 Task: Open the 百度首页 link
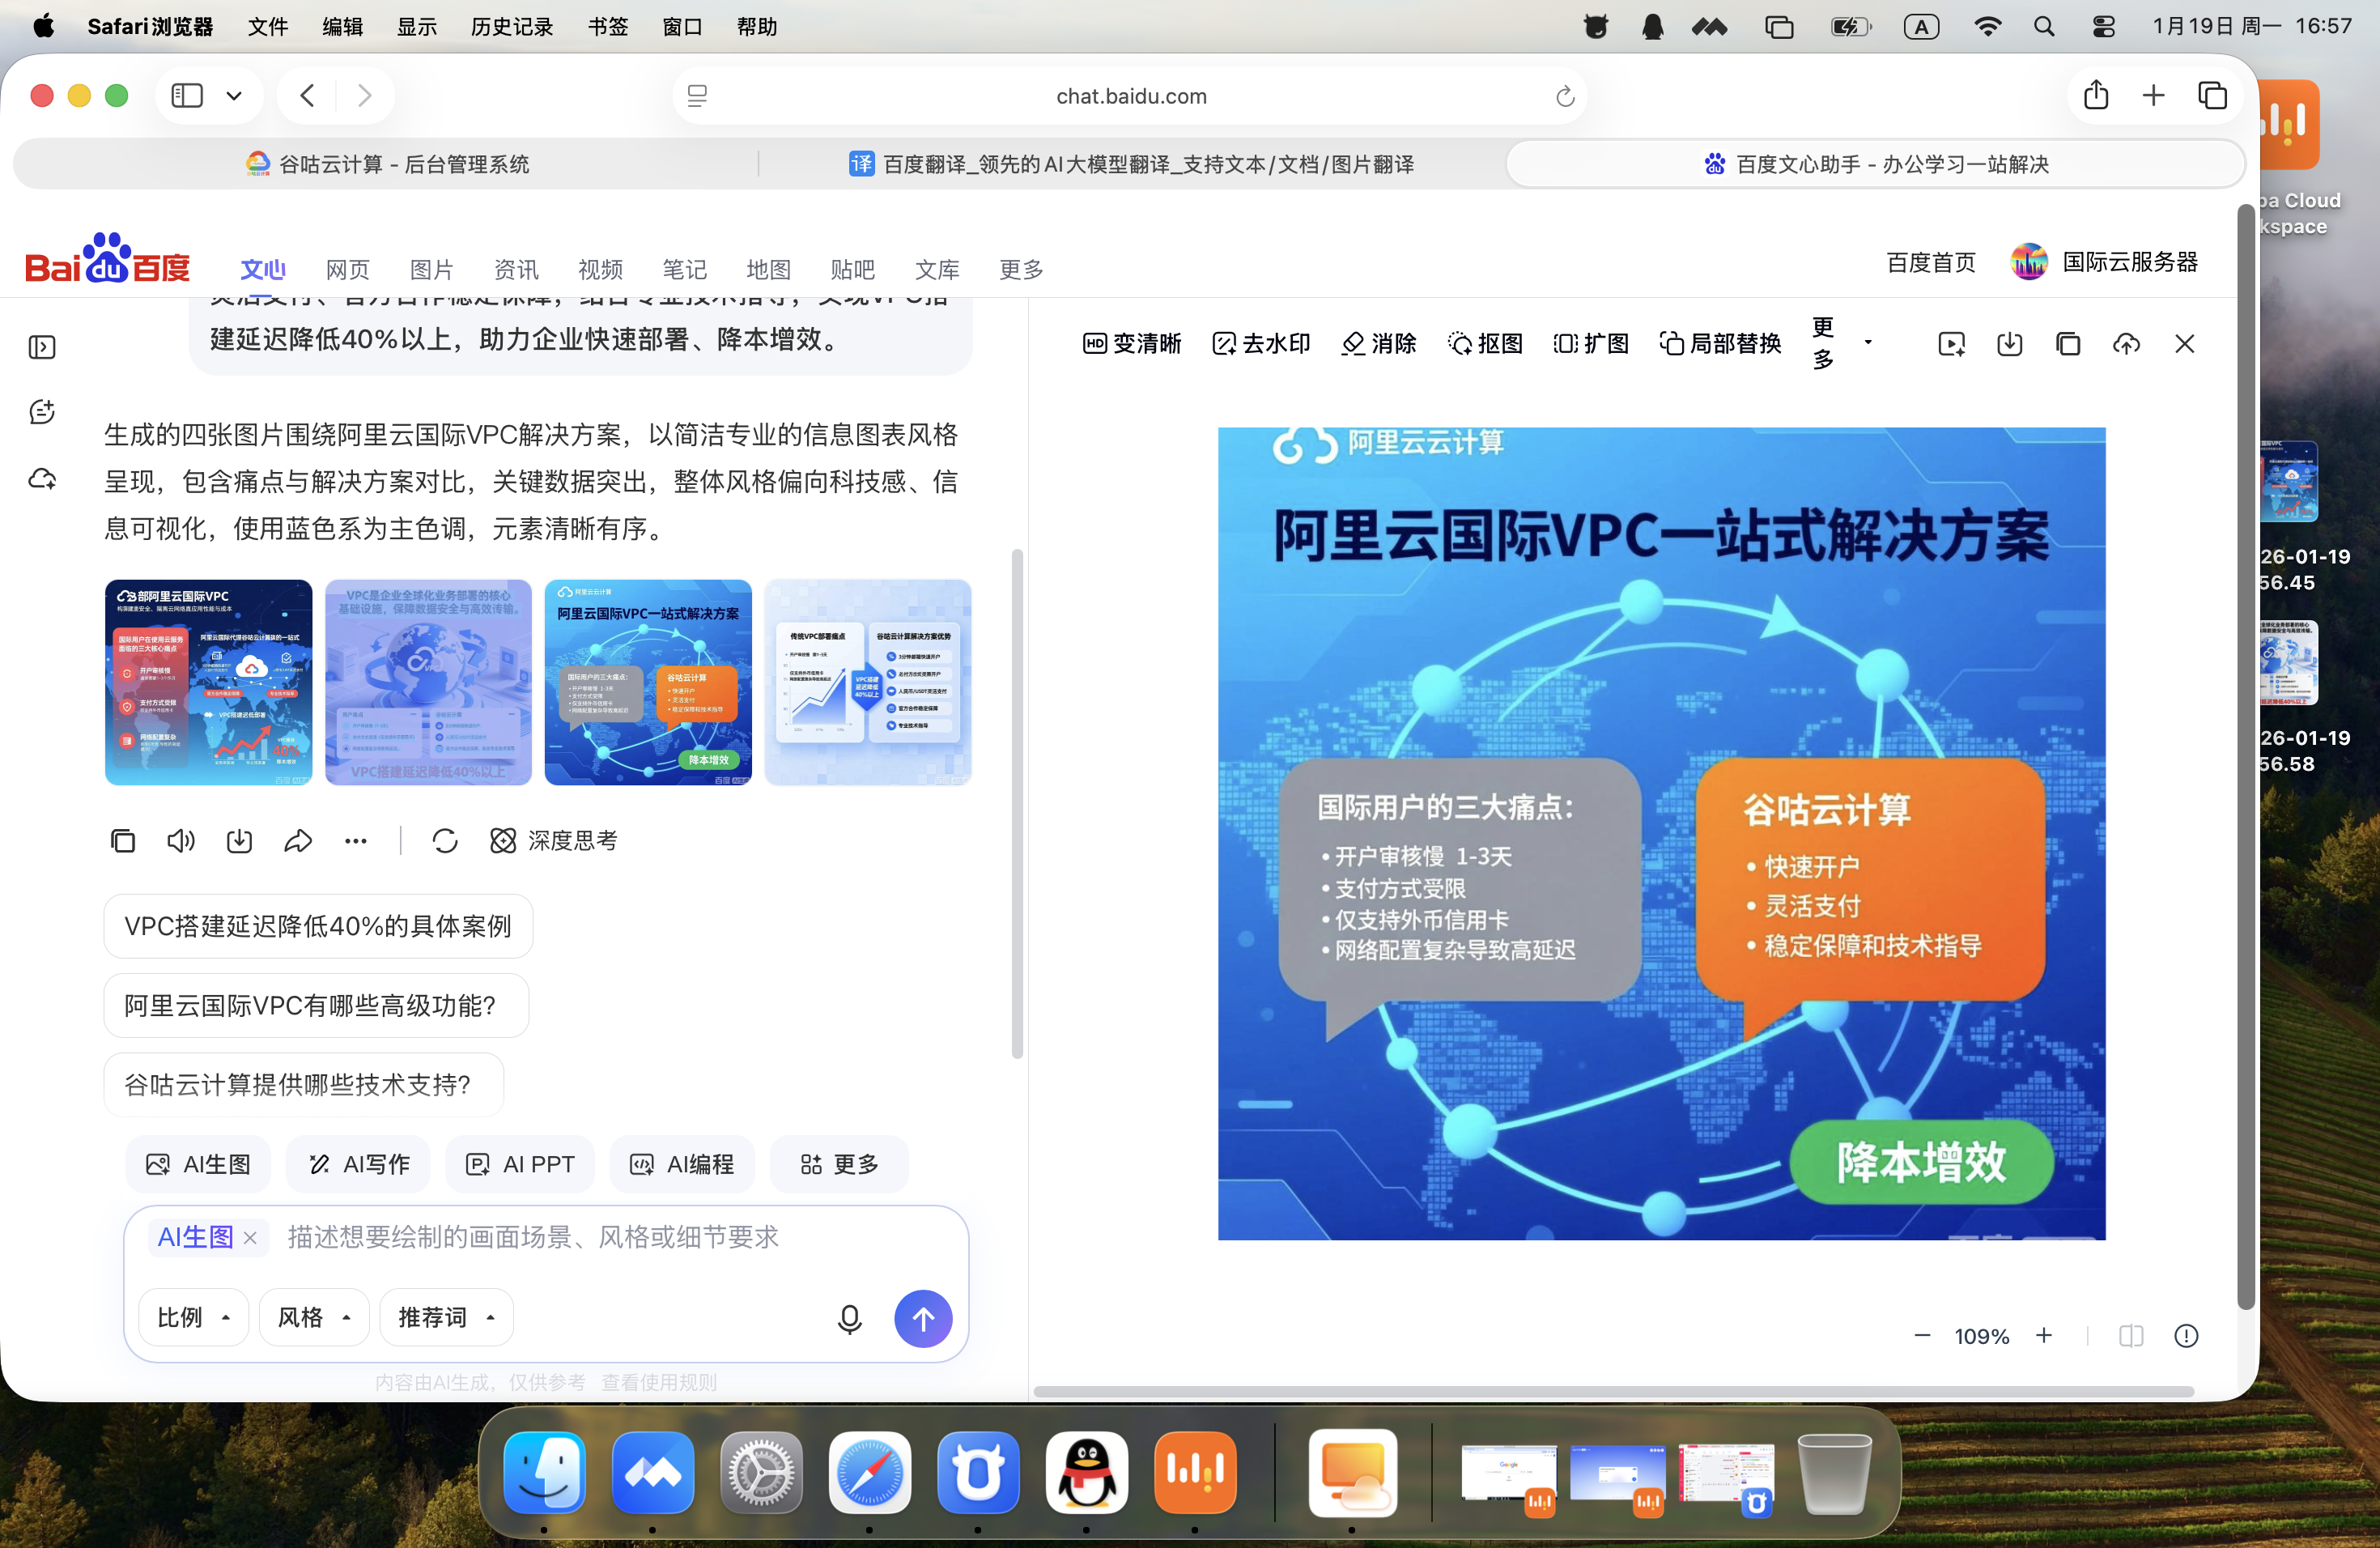(x=1930, y=262)
